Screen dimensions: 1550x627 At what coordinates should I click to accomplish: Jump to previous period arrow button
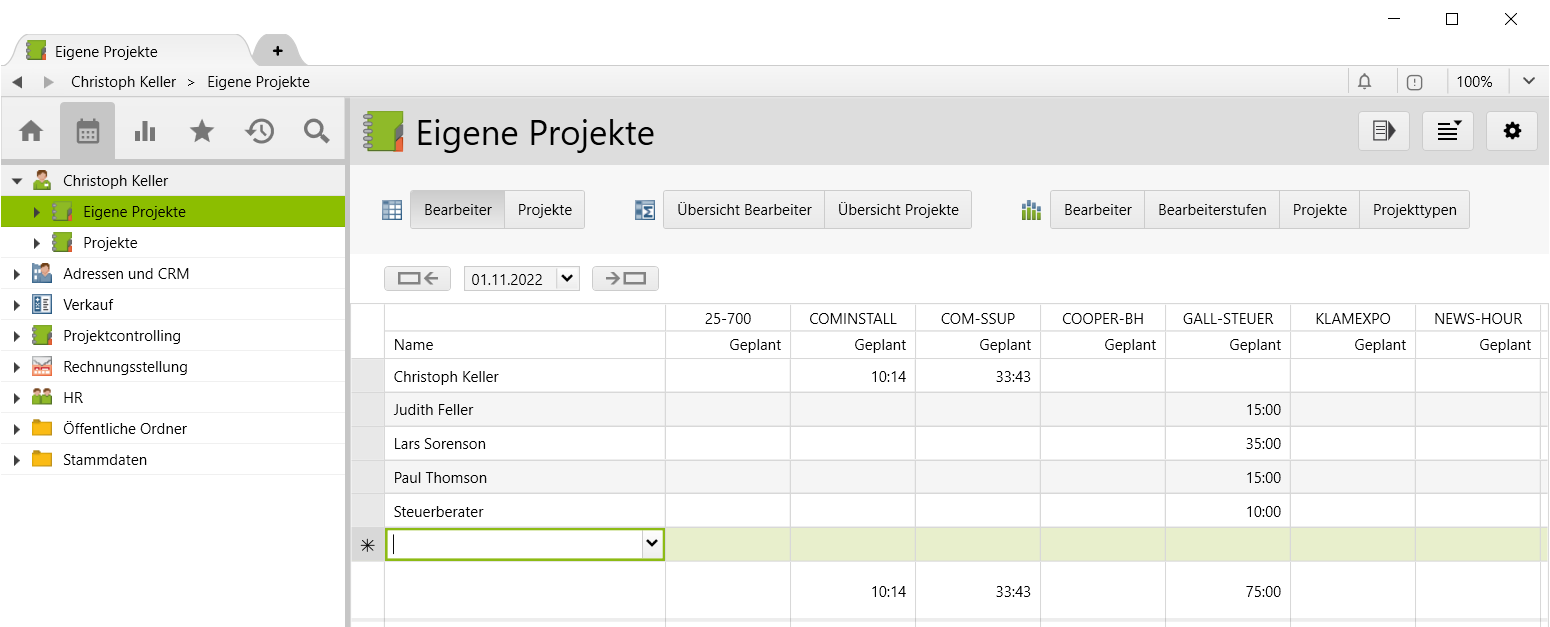point(417,279)
